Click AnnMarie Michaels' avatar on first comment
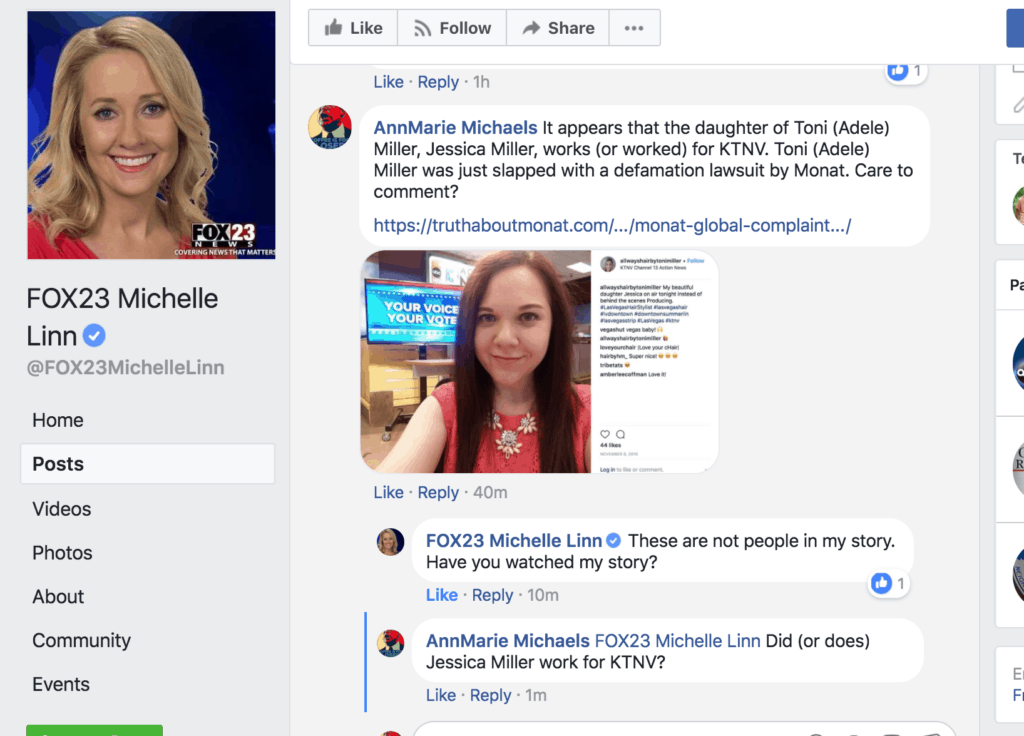 click(330, 127)
